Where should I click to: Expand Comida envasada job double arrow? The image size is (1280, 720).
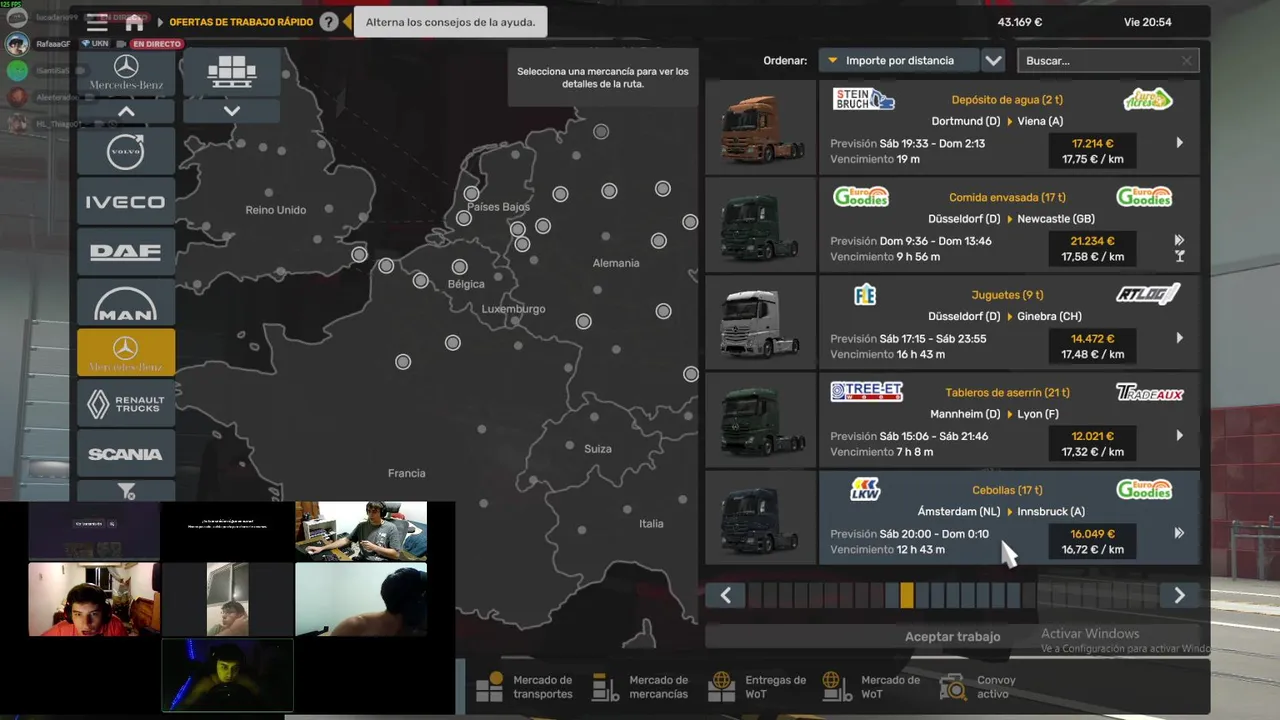[1180, 240]
